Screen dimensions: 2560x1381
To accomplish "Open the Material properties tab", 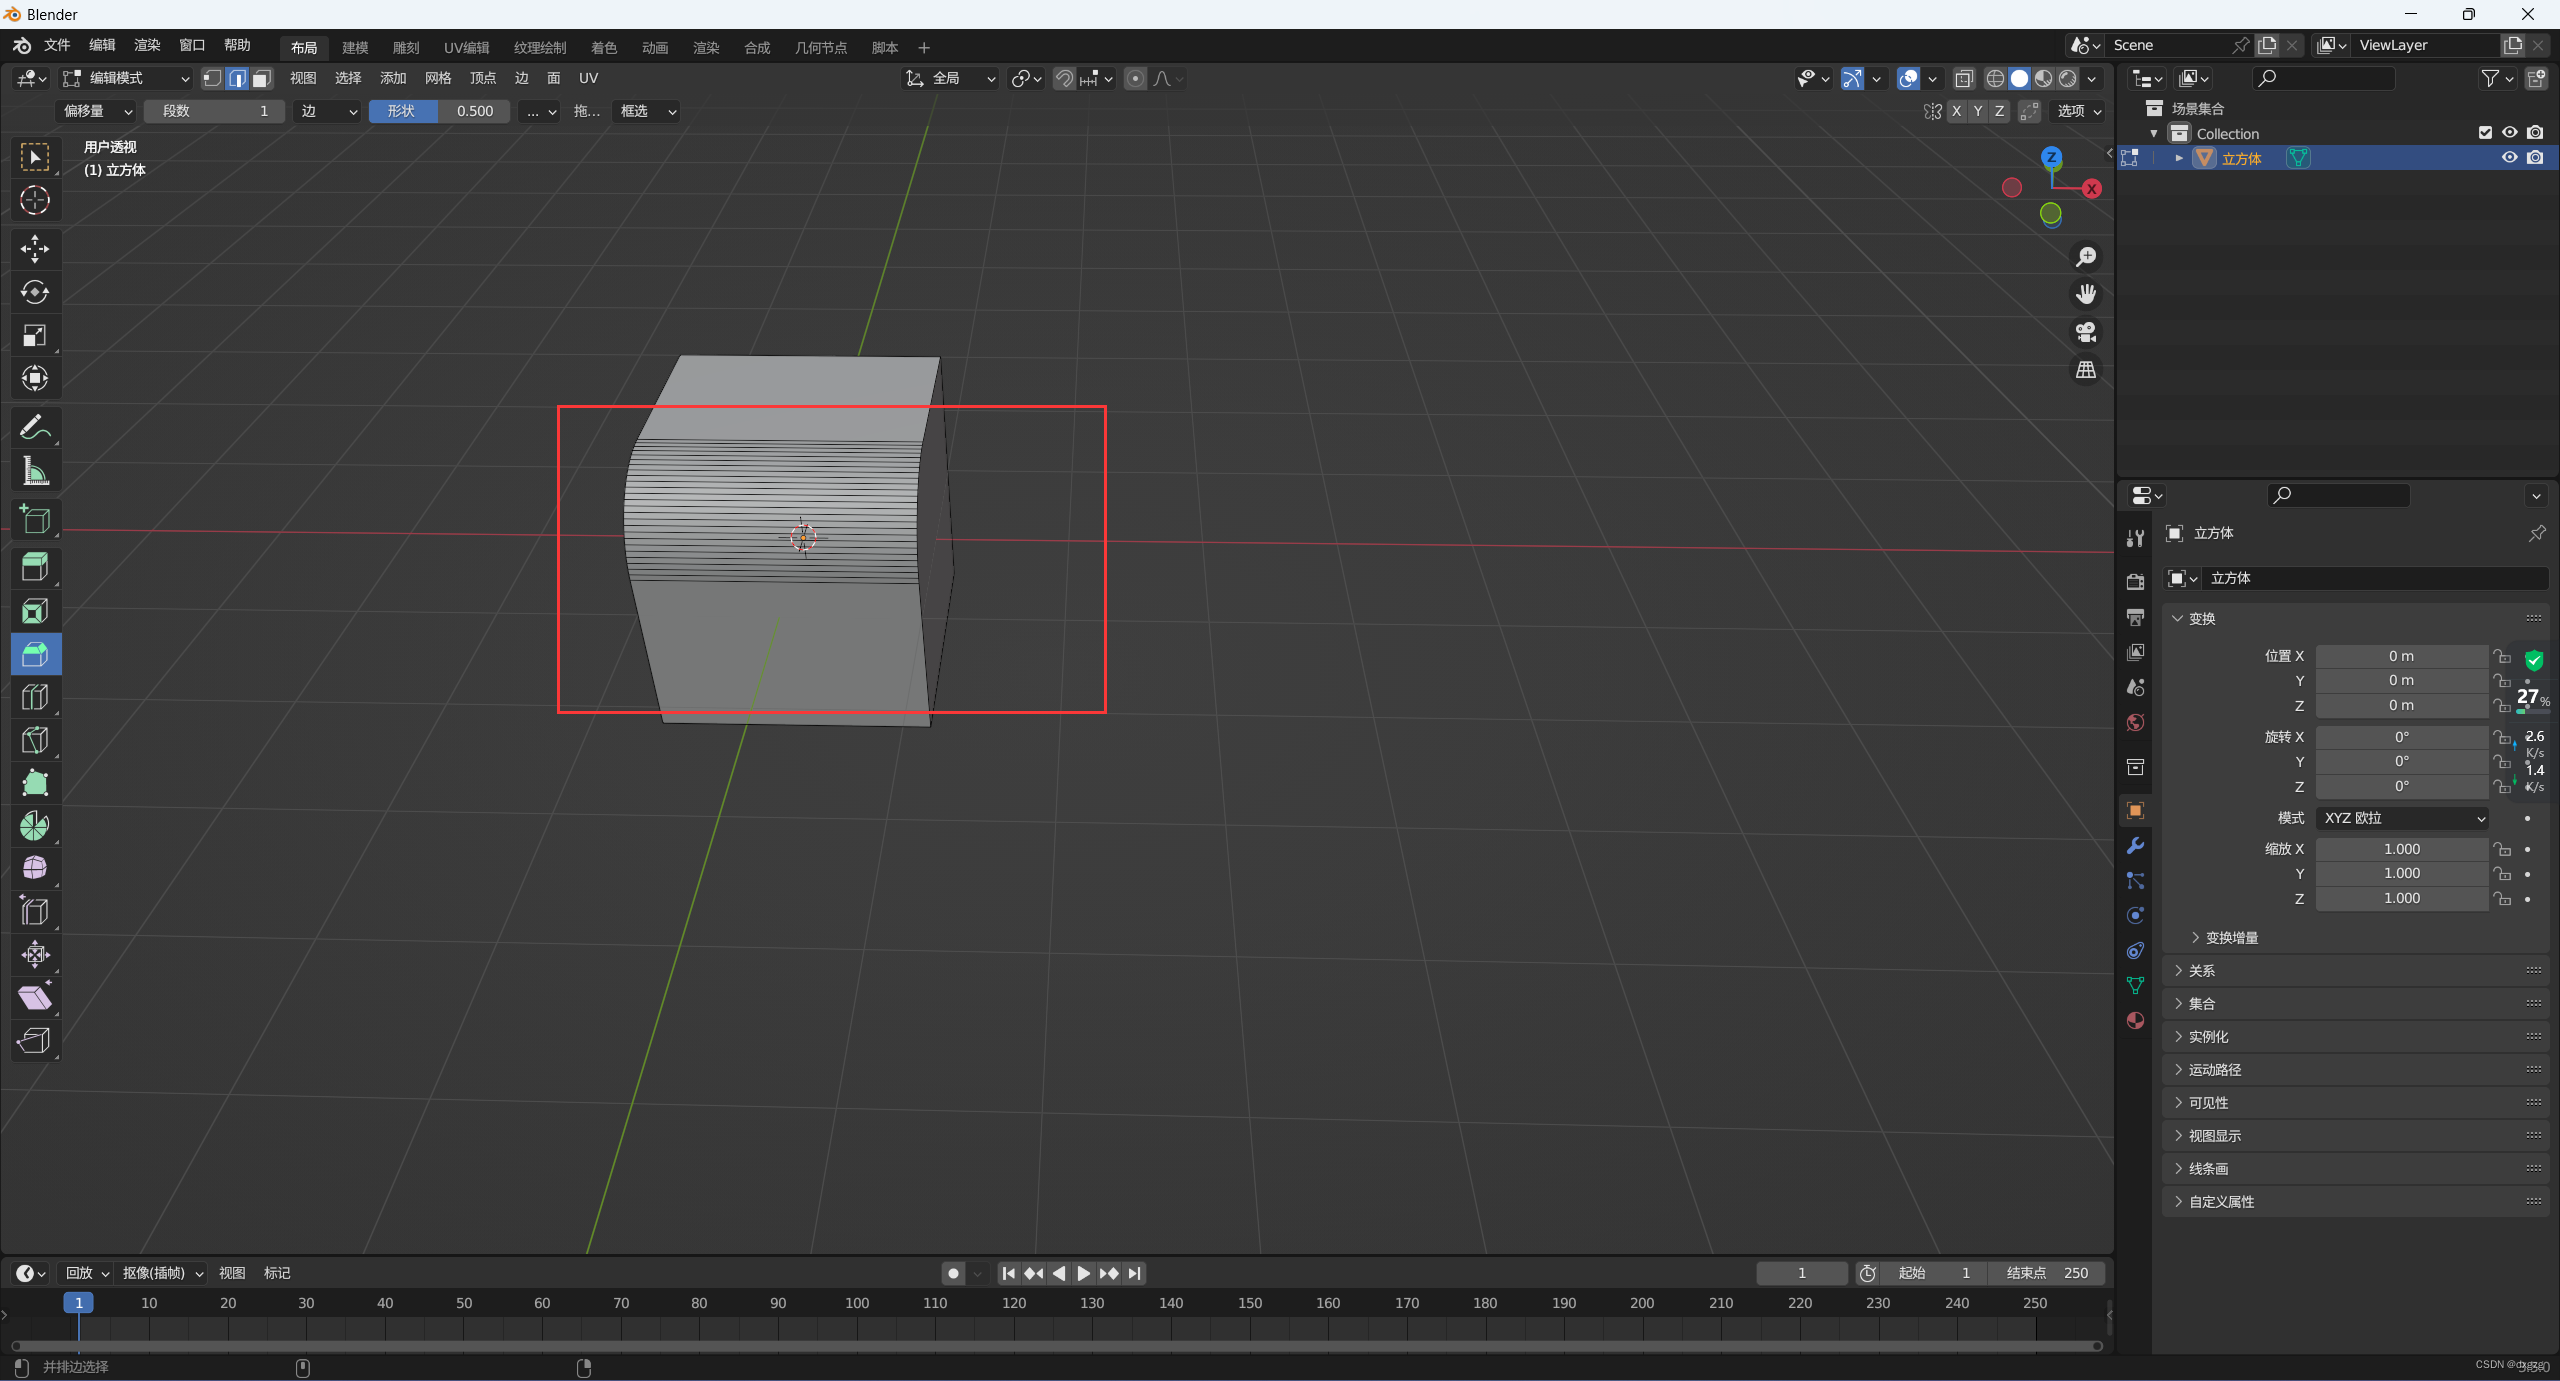I will pyautogui.click(x=2135, y=1020).
